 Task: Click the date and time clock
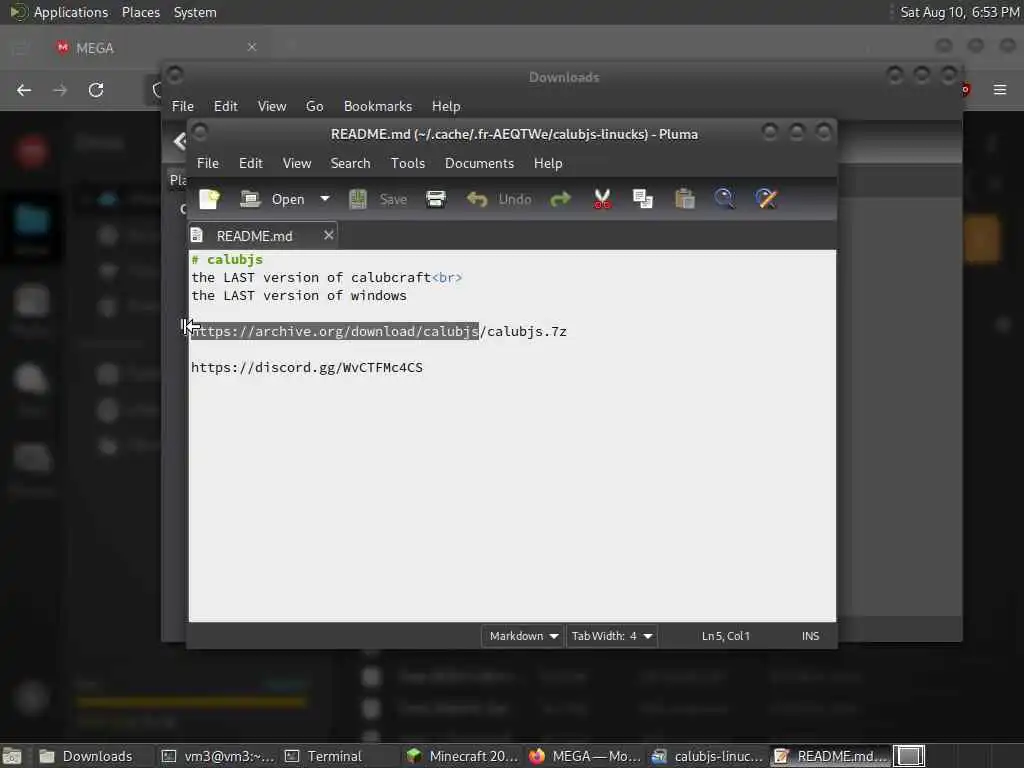coord(959,12)
